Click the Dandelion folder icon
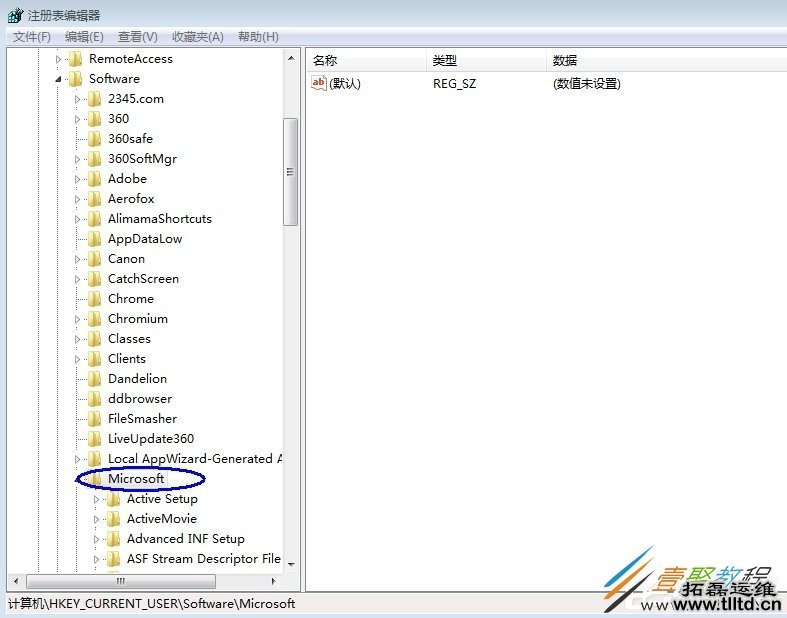Viewport: 787px width, 618px height. tap(94, 379)
